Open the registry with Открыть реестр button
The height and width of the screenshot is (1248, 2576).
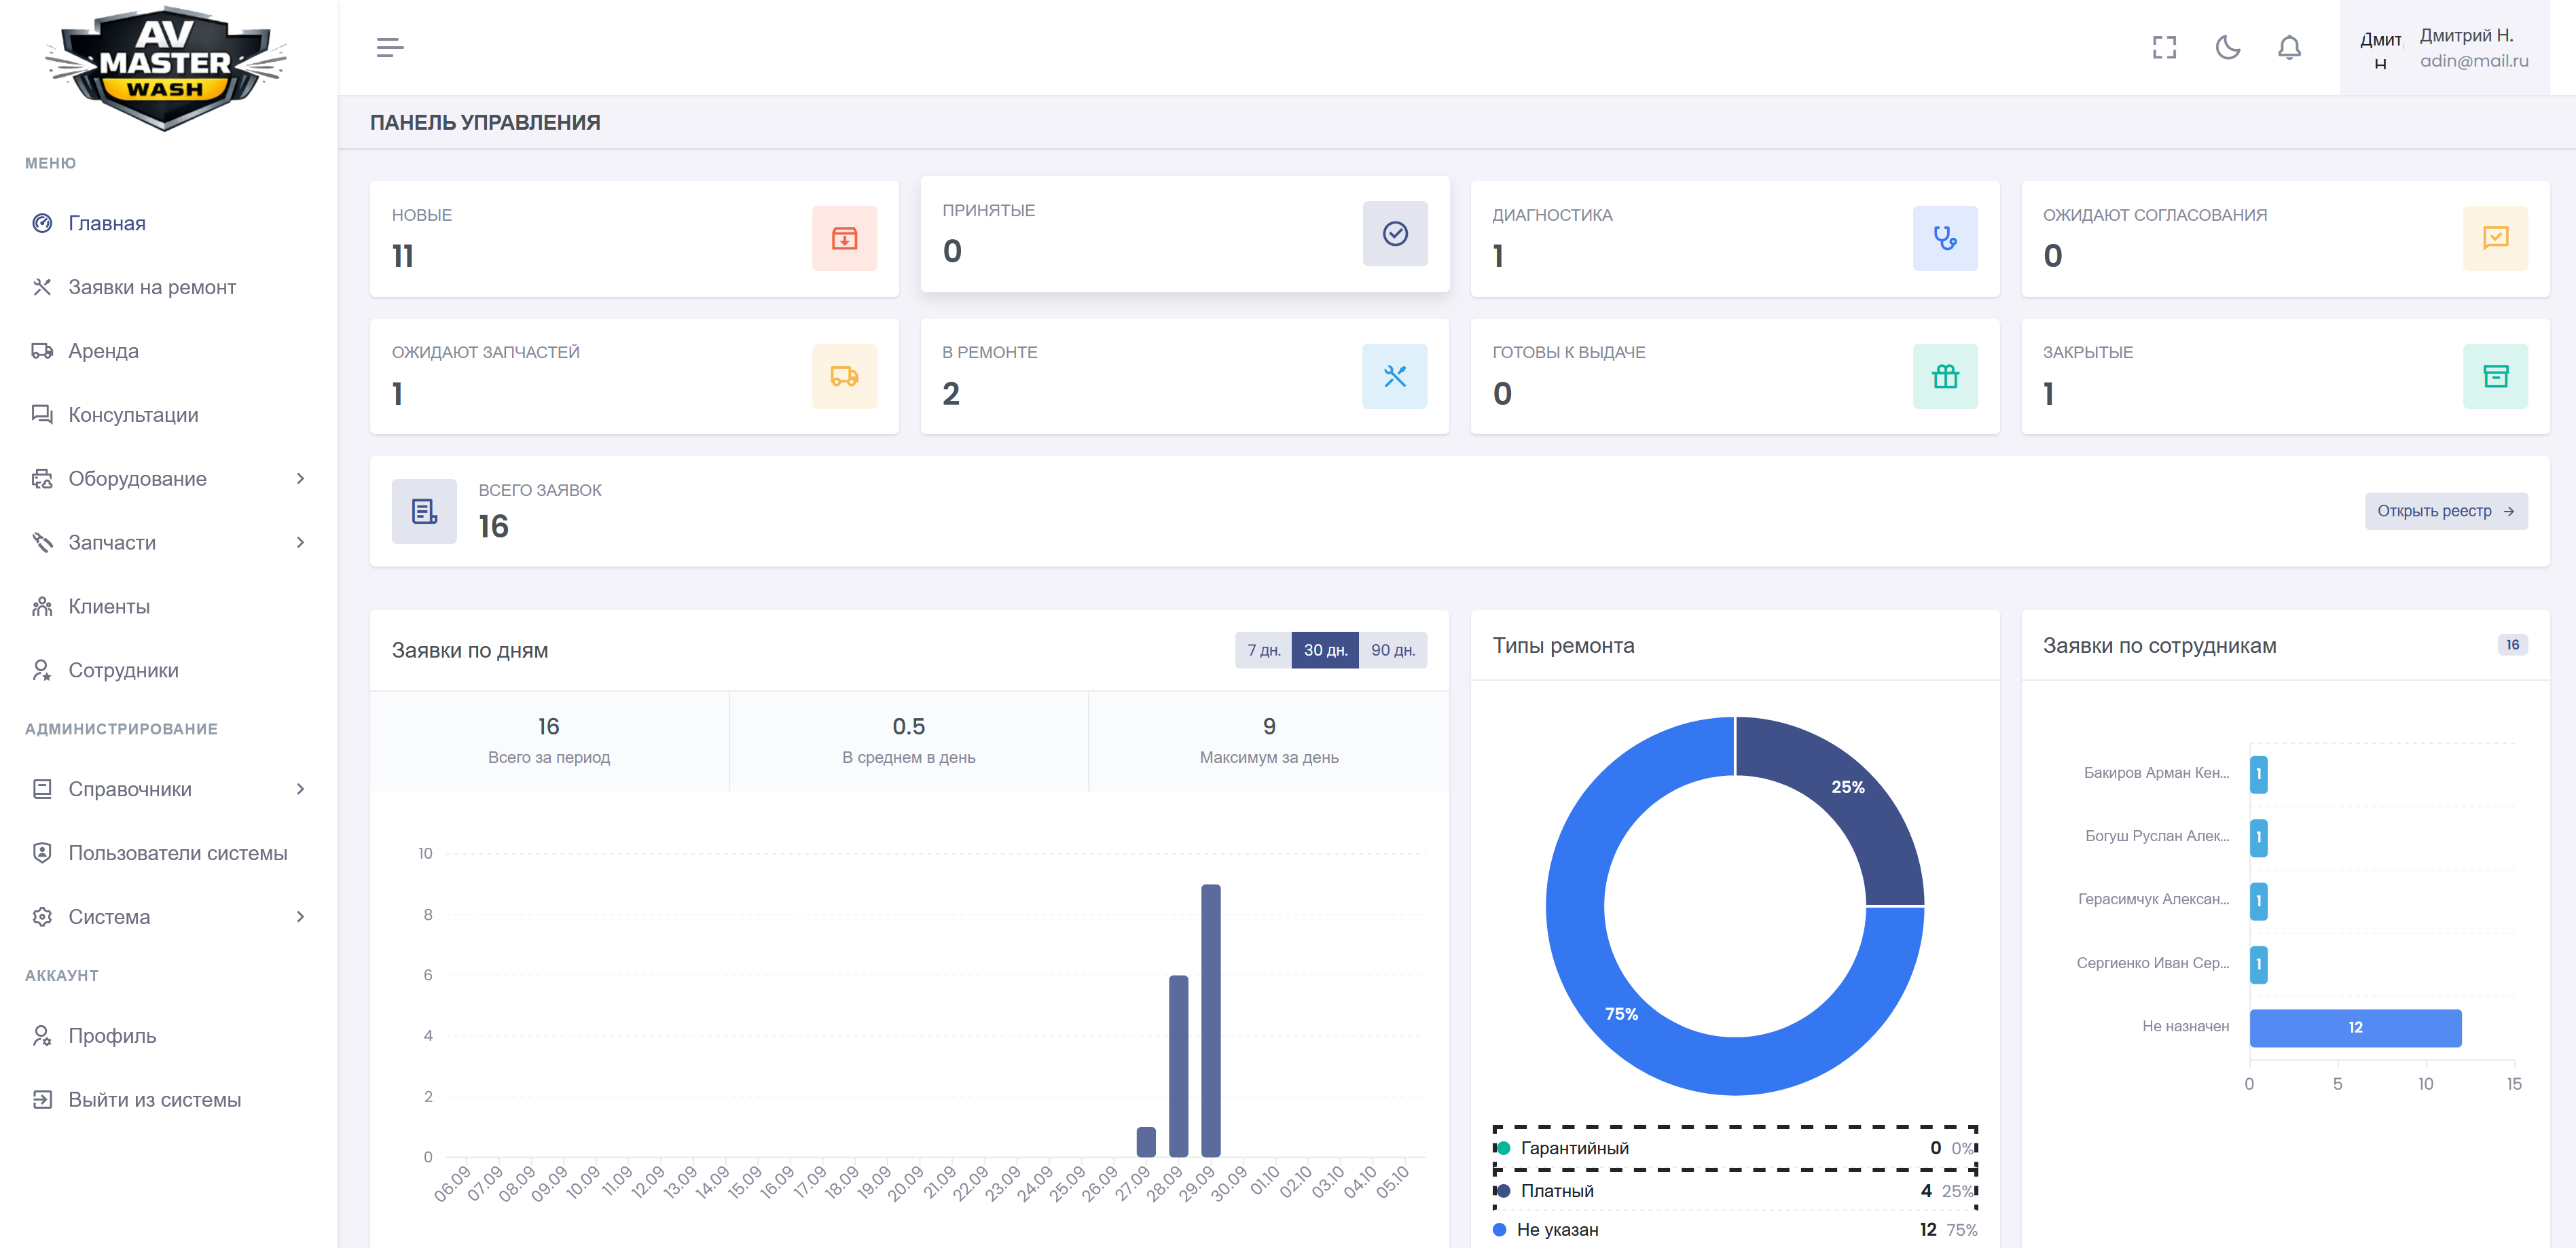point(2446,511)
